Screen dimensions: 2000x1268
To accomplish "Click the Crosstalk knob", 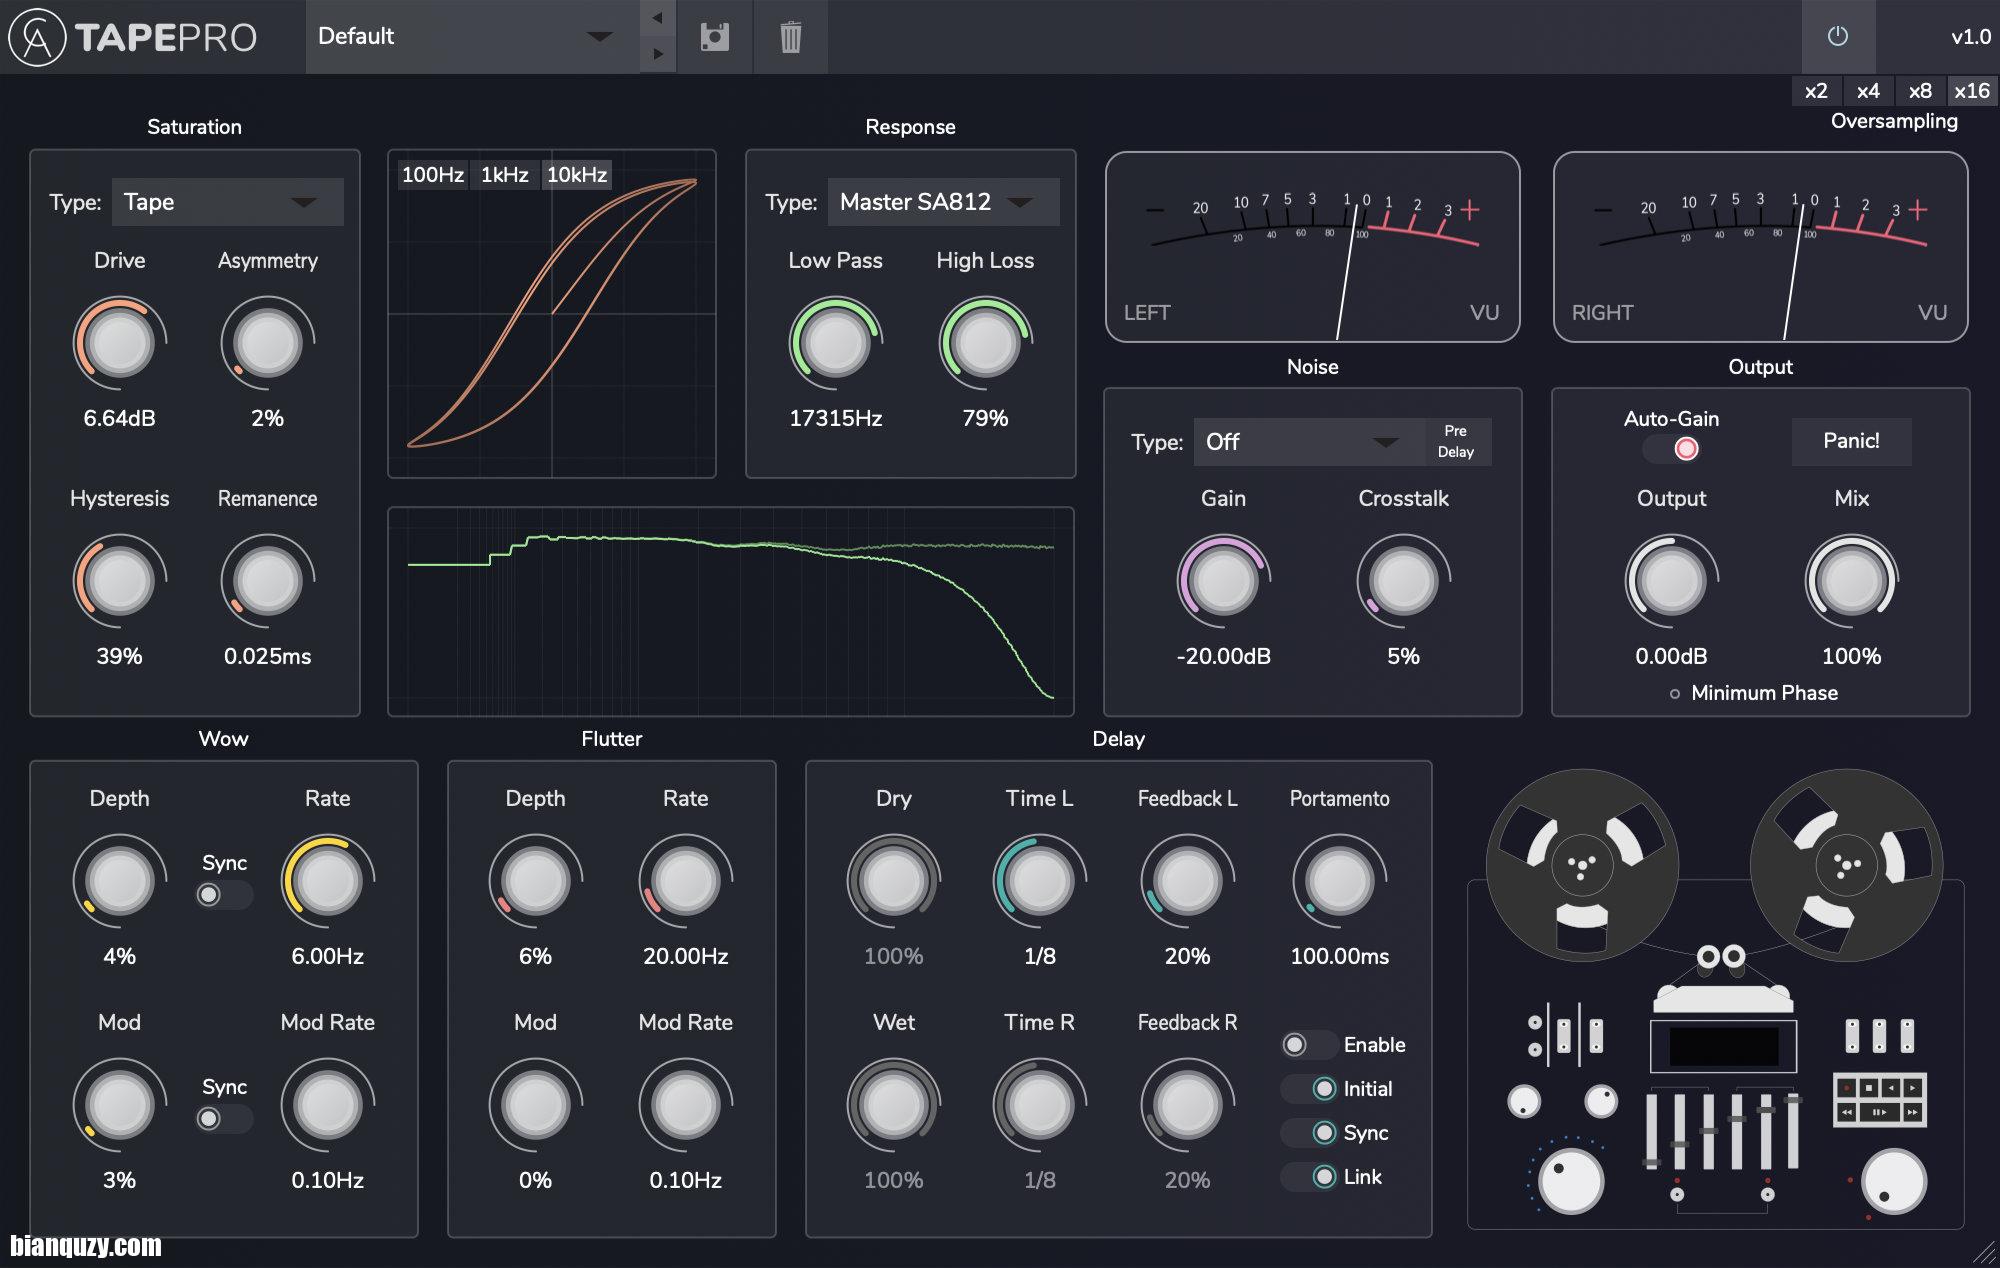I will (x=1403, y=581).
